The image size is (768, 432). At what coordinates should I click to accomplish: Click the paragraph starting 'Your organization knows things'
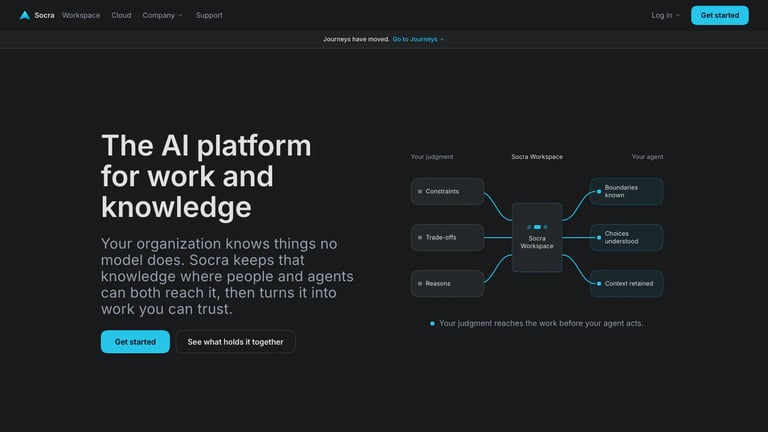[x=227, y=276]
